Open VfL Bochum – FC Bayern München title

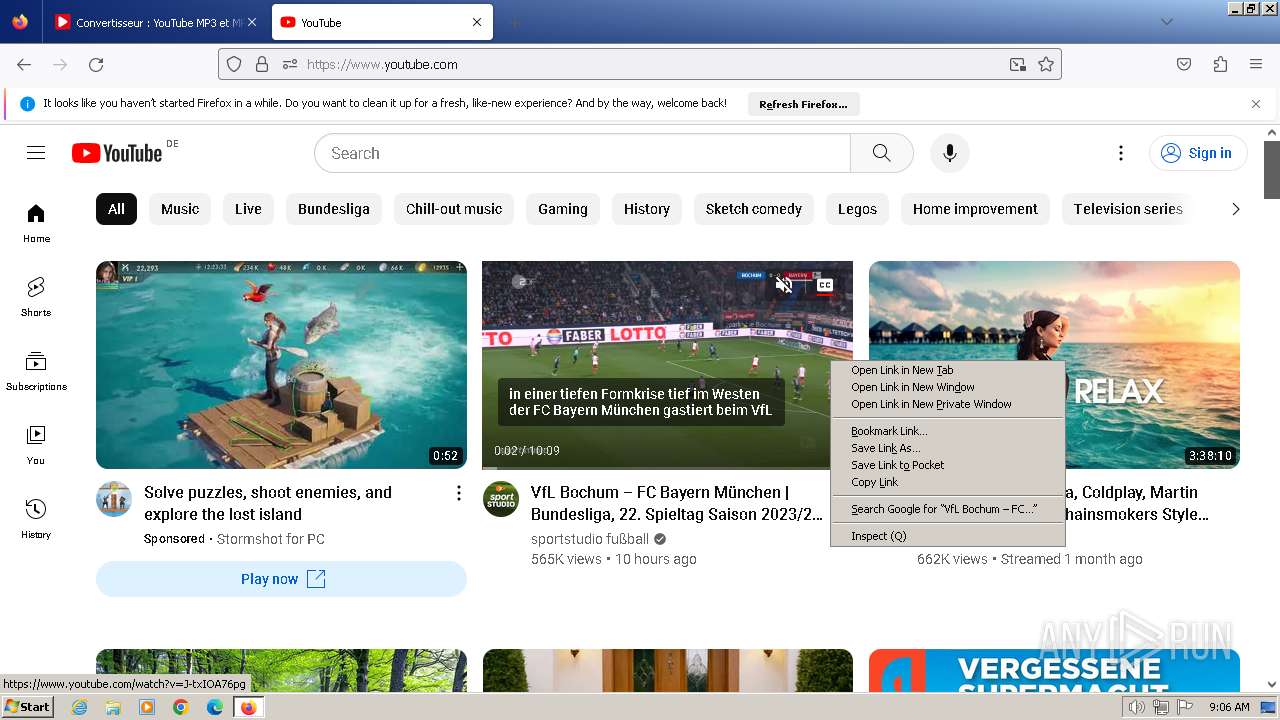click(677, 503)
